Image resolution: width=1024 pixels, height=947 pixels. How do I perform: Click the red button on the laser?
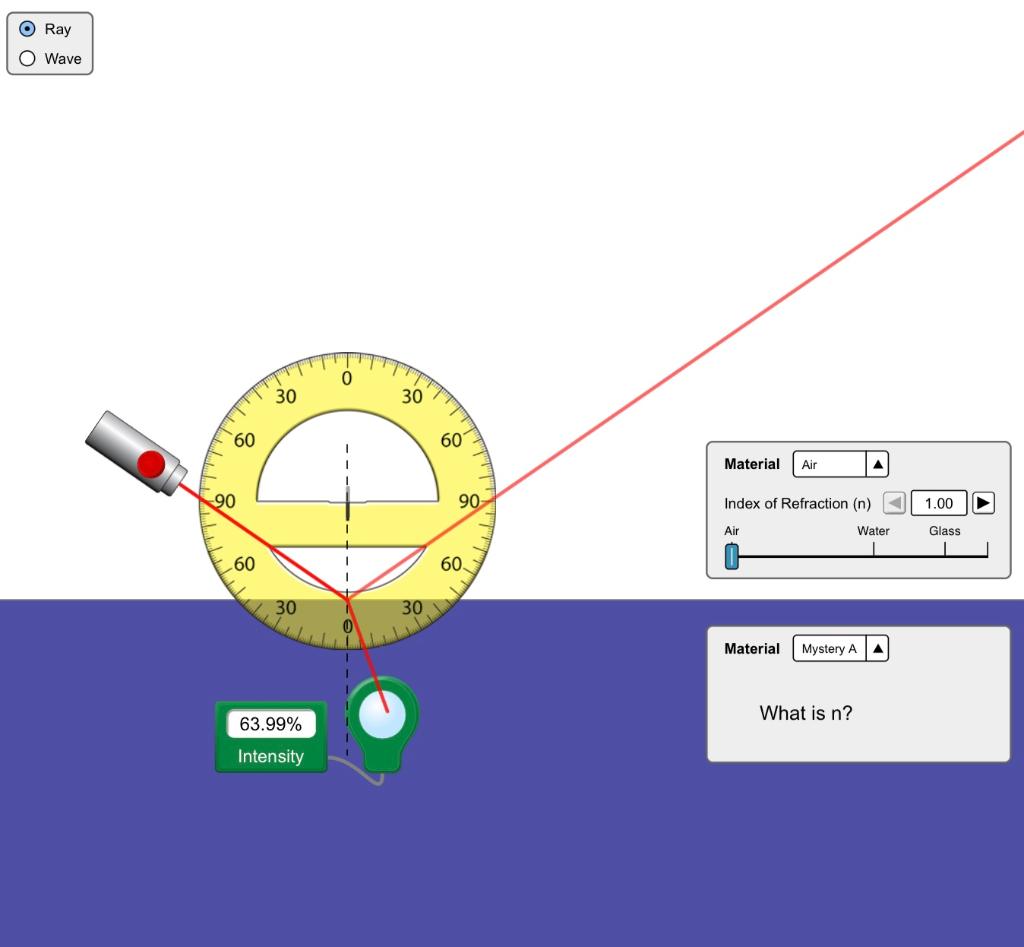152,464
